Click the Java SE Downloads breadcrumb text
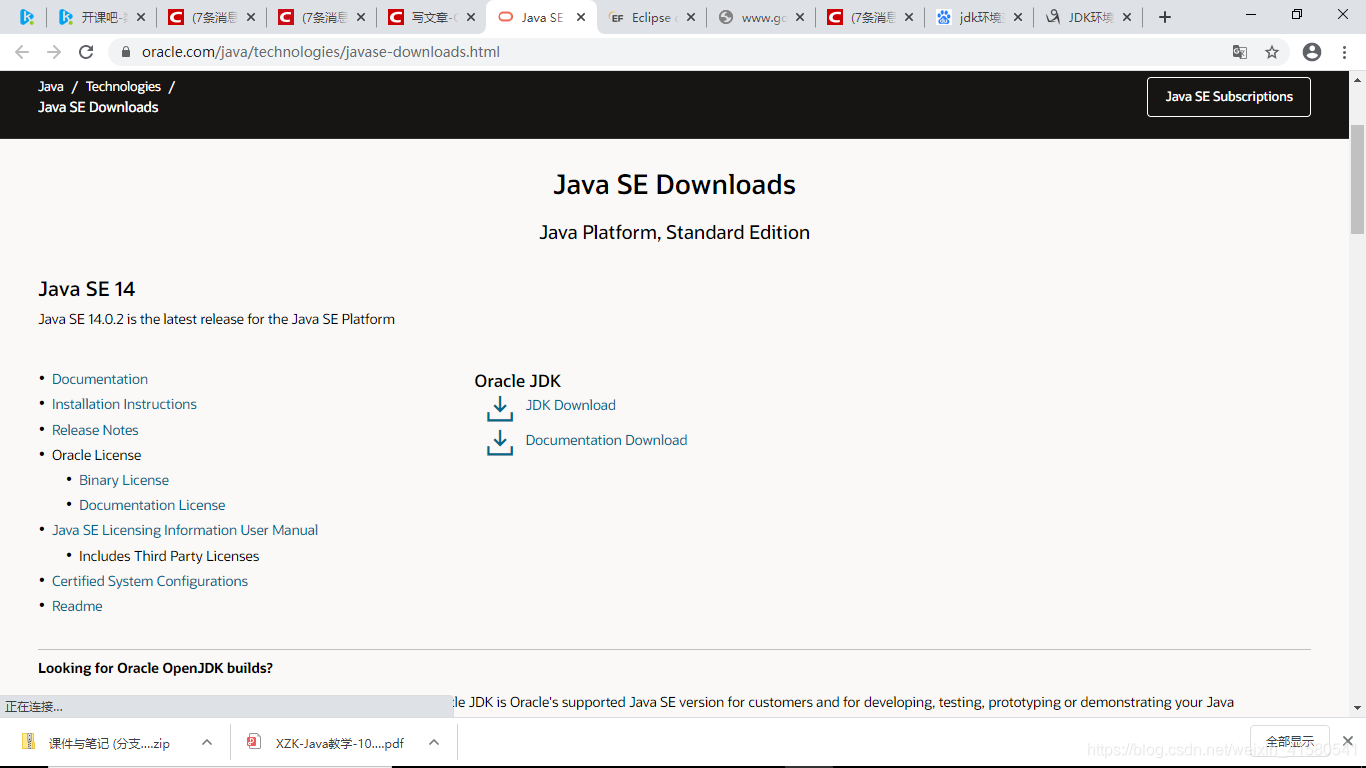The height and width of the screenshot is (768, 1366). point(98,107)
